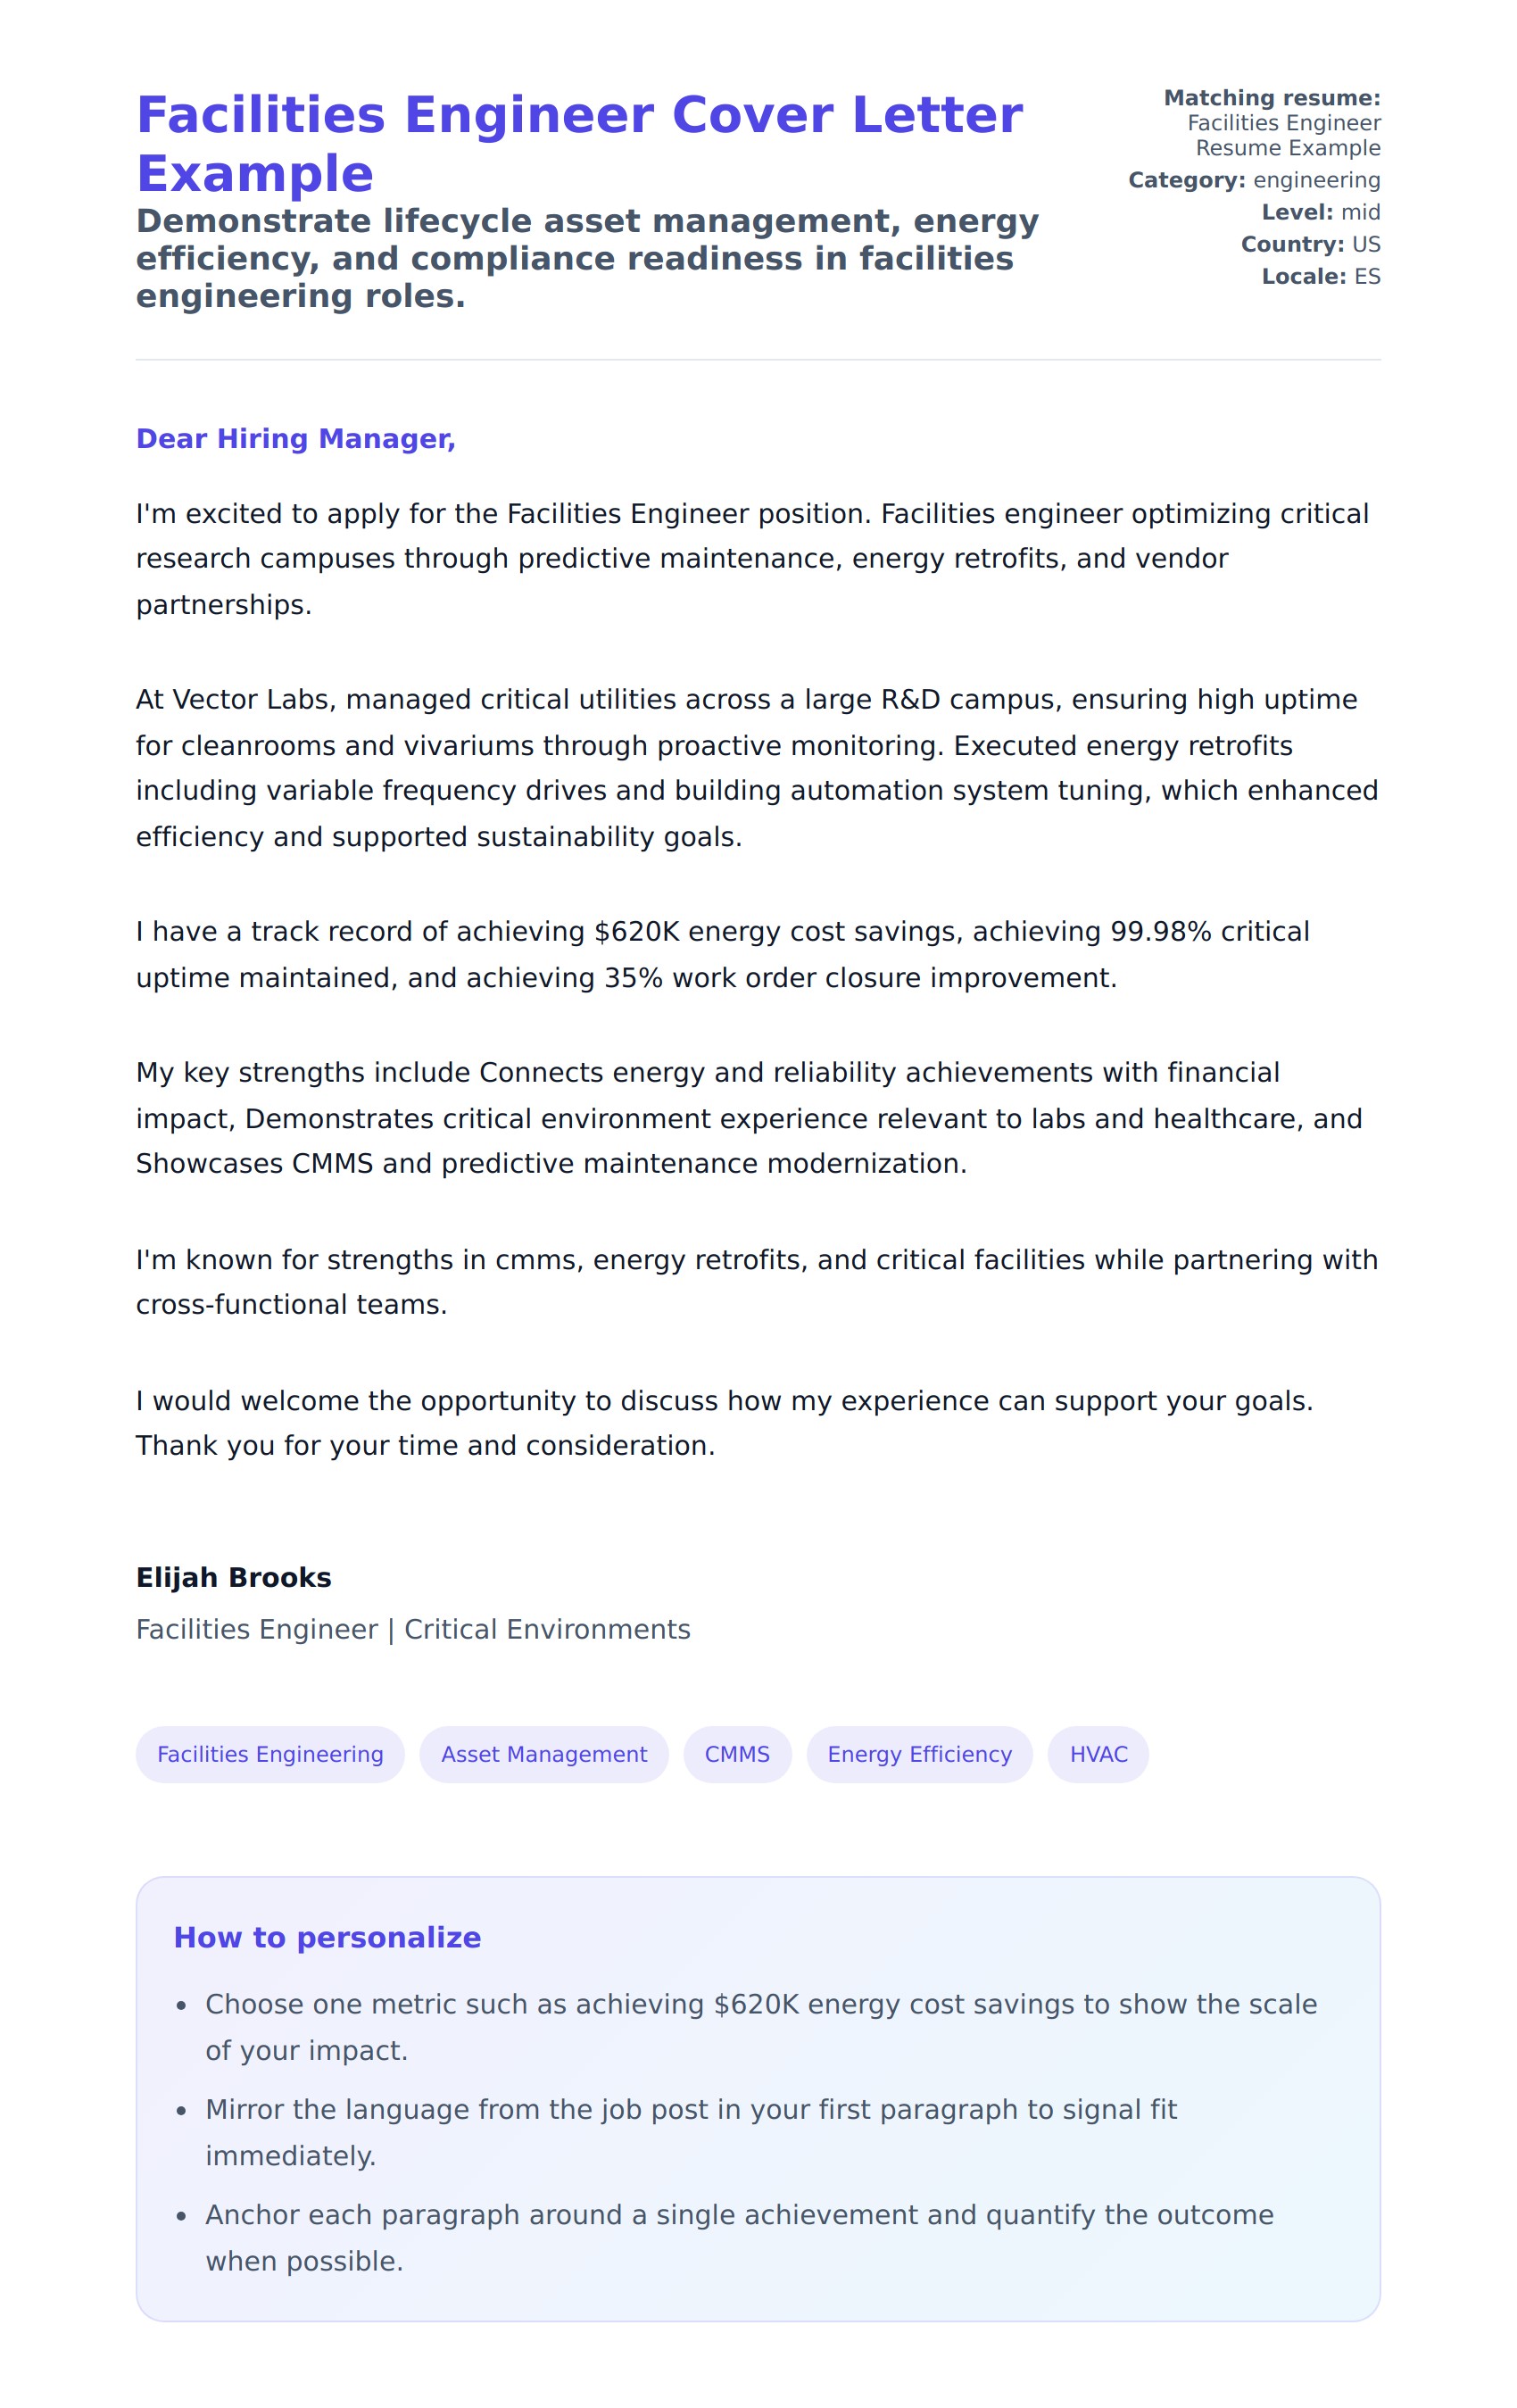Screen dimensions: 1517x2408
Task: Click the Facilities Engineer Cover Letter Example title
Action: pyautogui.click(x=579, y=143)
